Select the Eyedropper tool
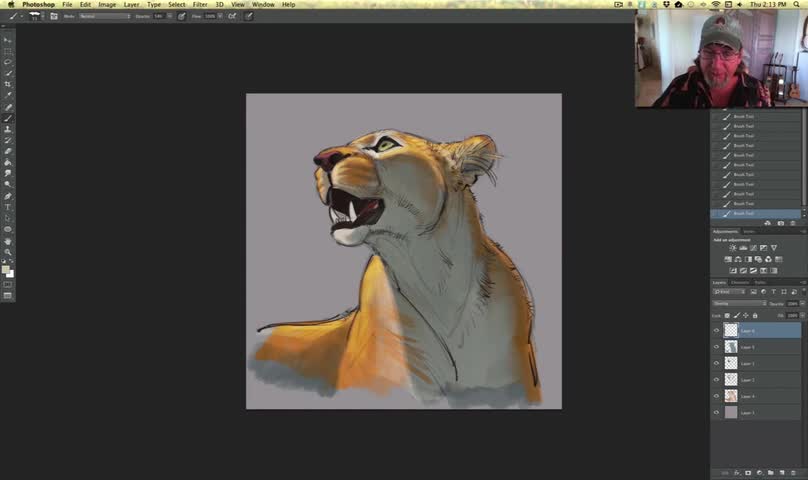 click(x=8, y=95)
